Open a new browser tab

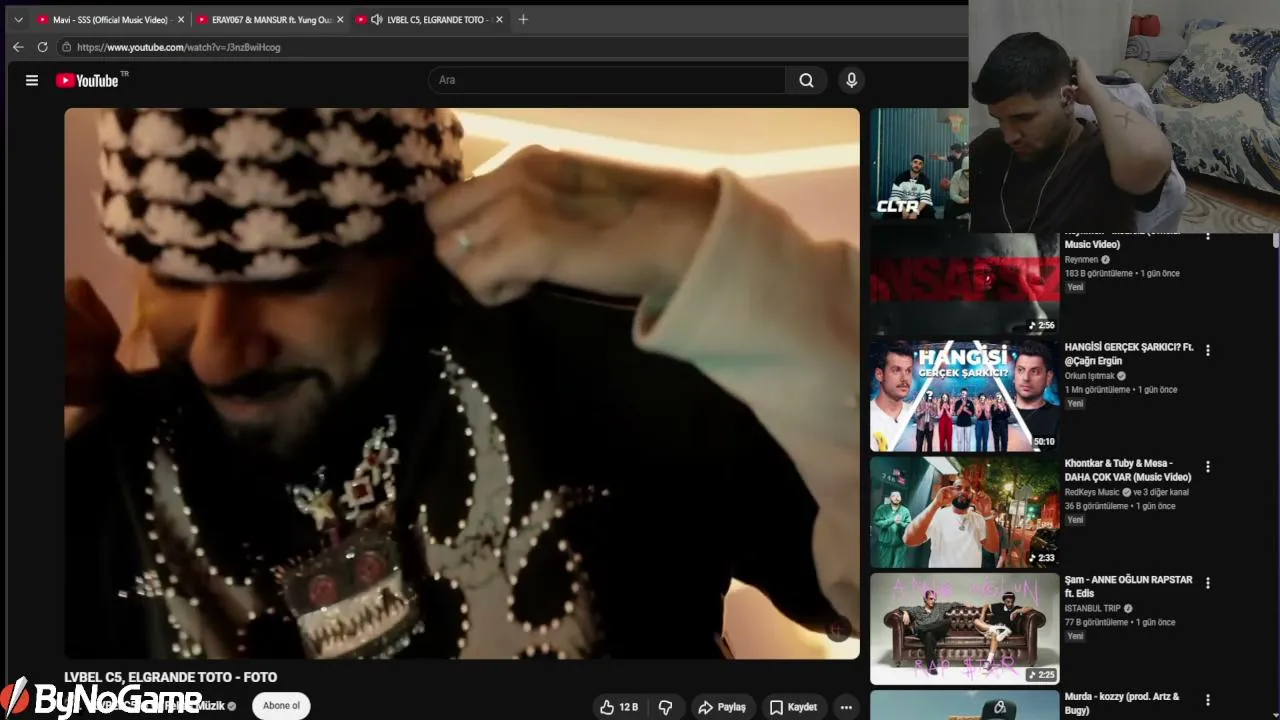pyautogui.click(x=523, y=19)
